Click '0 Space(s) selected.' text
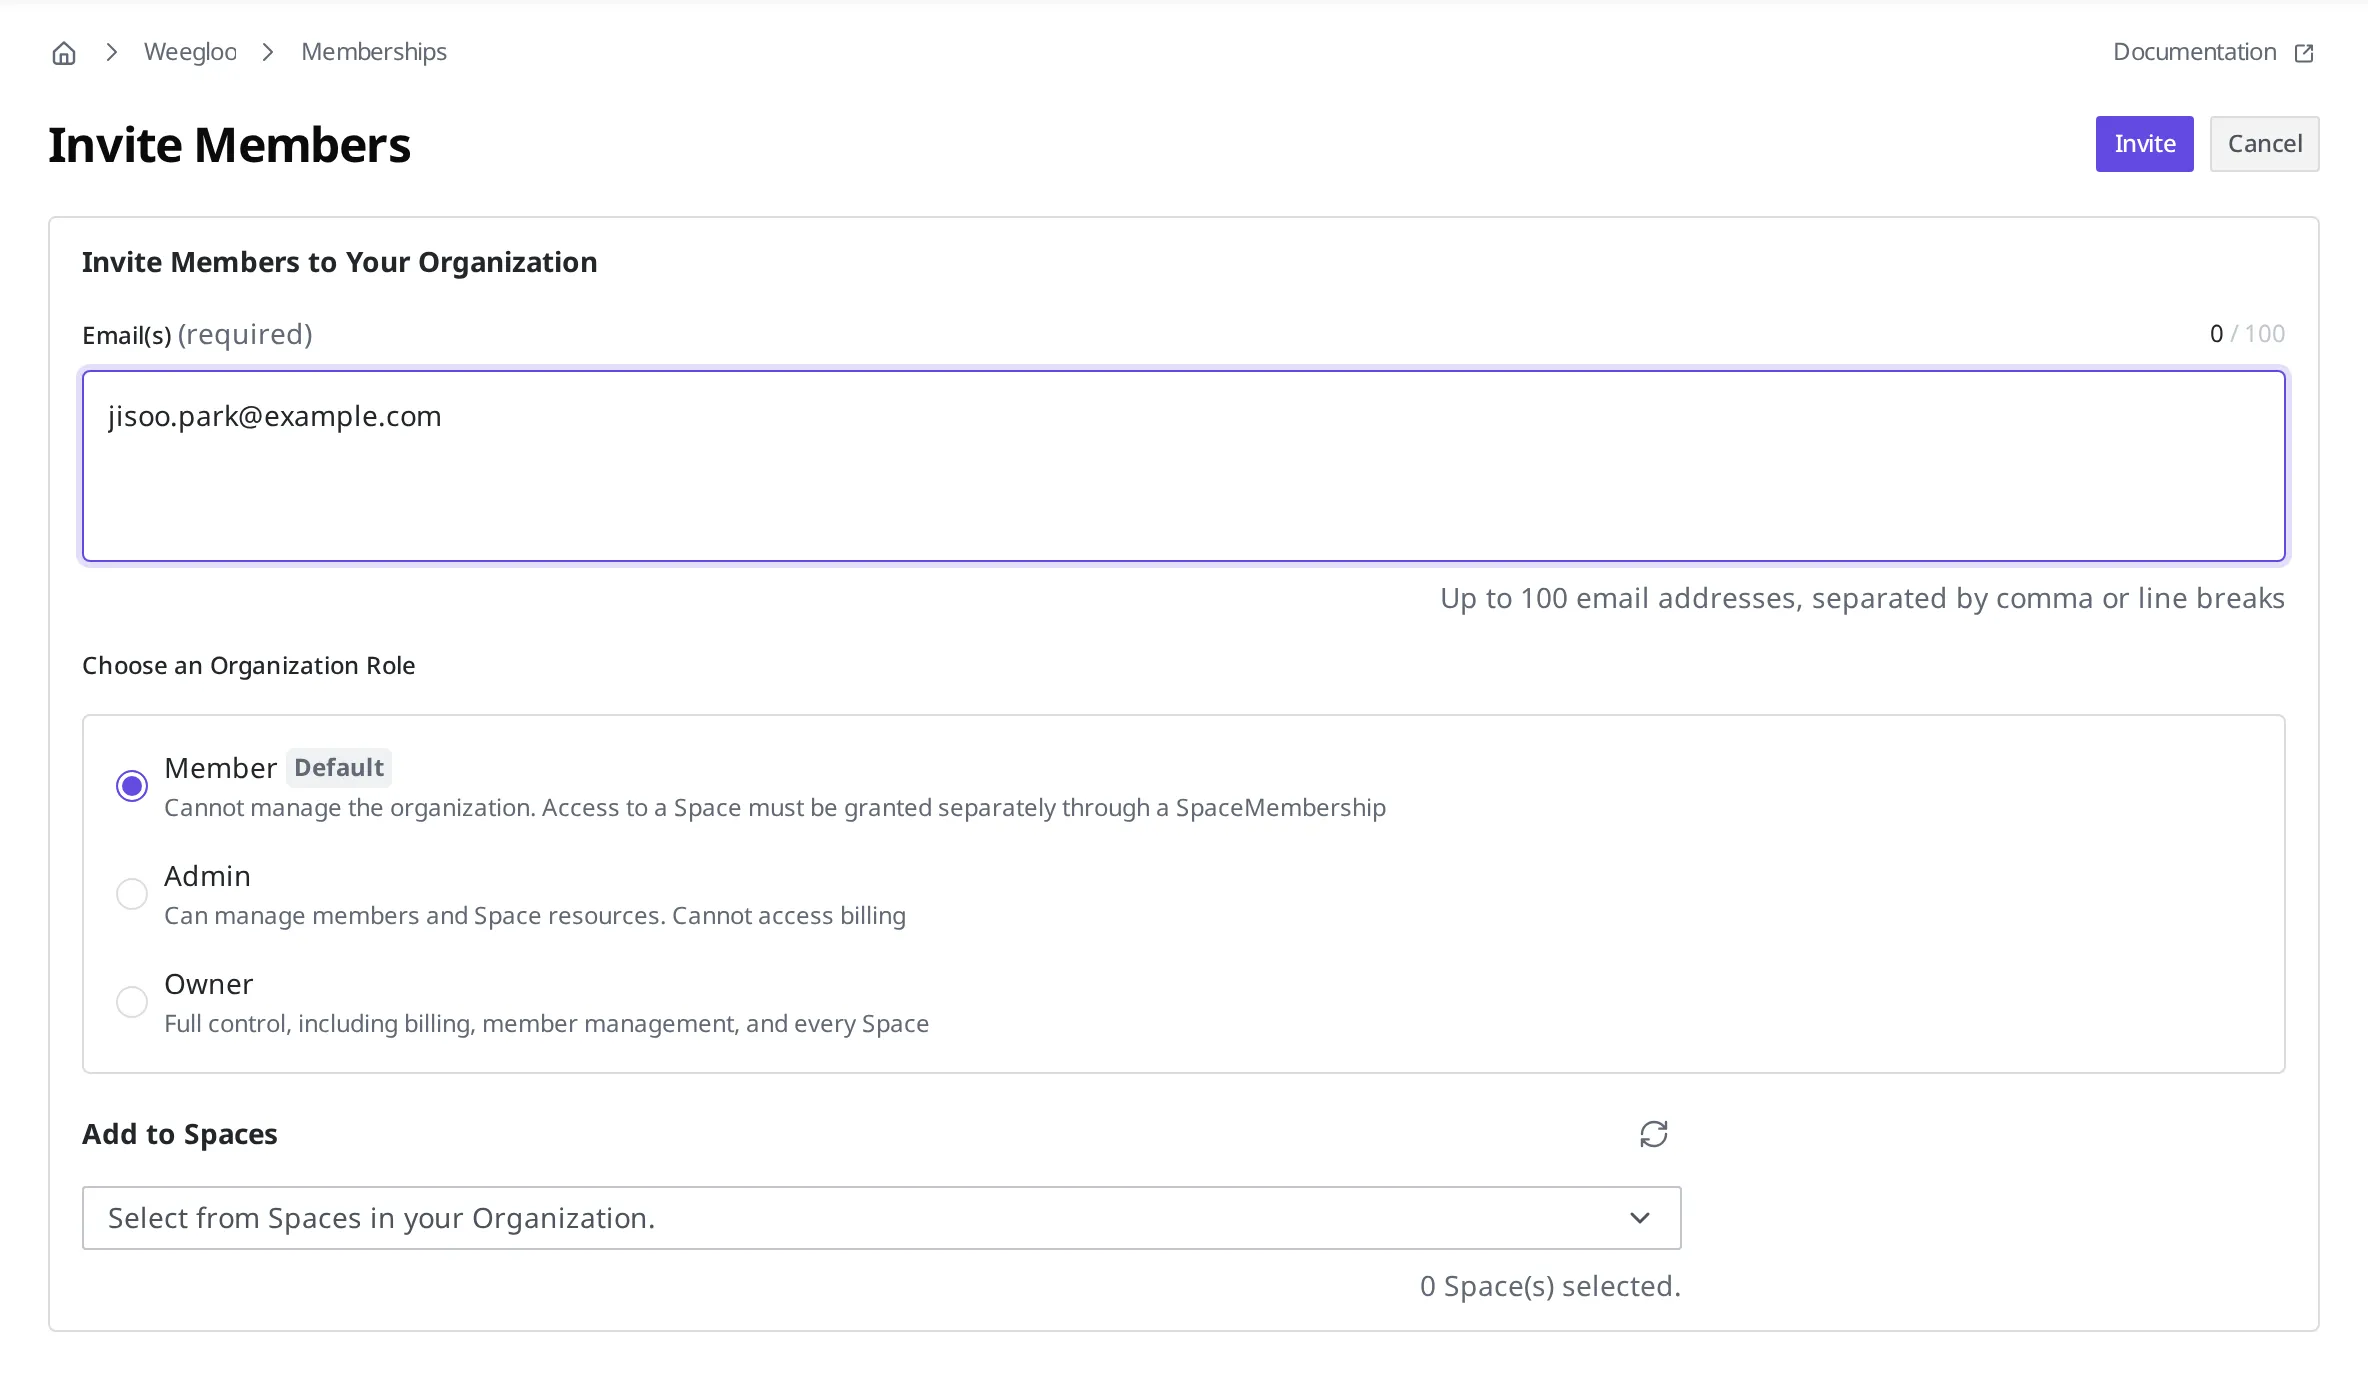Screen dimensions: 2368x1400 pos(1550,1286)
